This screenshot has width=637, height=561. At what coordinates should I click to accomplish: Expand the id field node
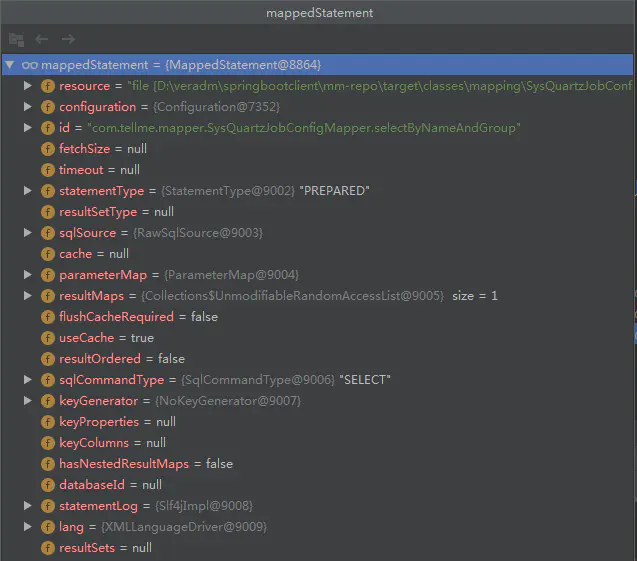coord(28,128)
